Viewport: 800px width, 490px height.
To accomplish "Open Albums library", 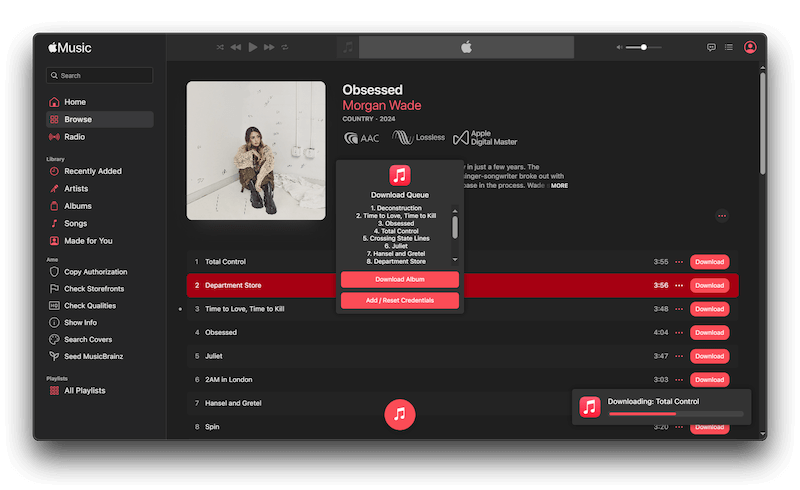I will [x=99, y=206].
